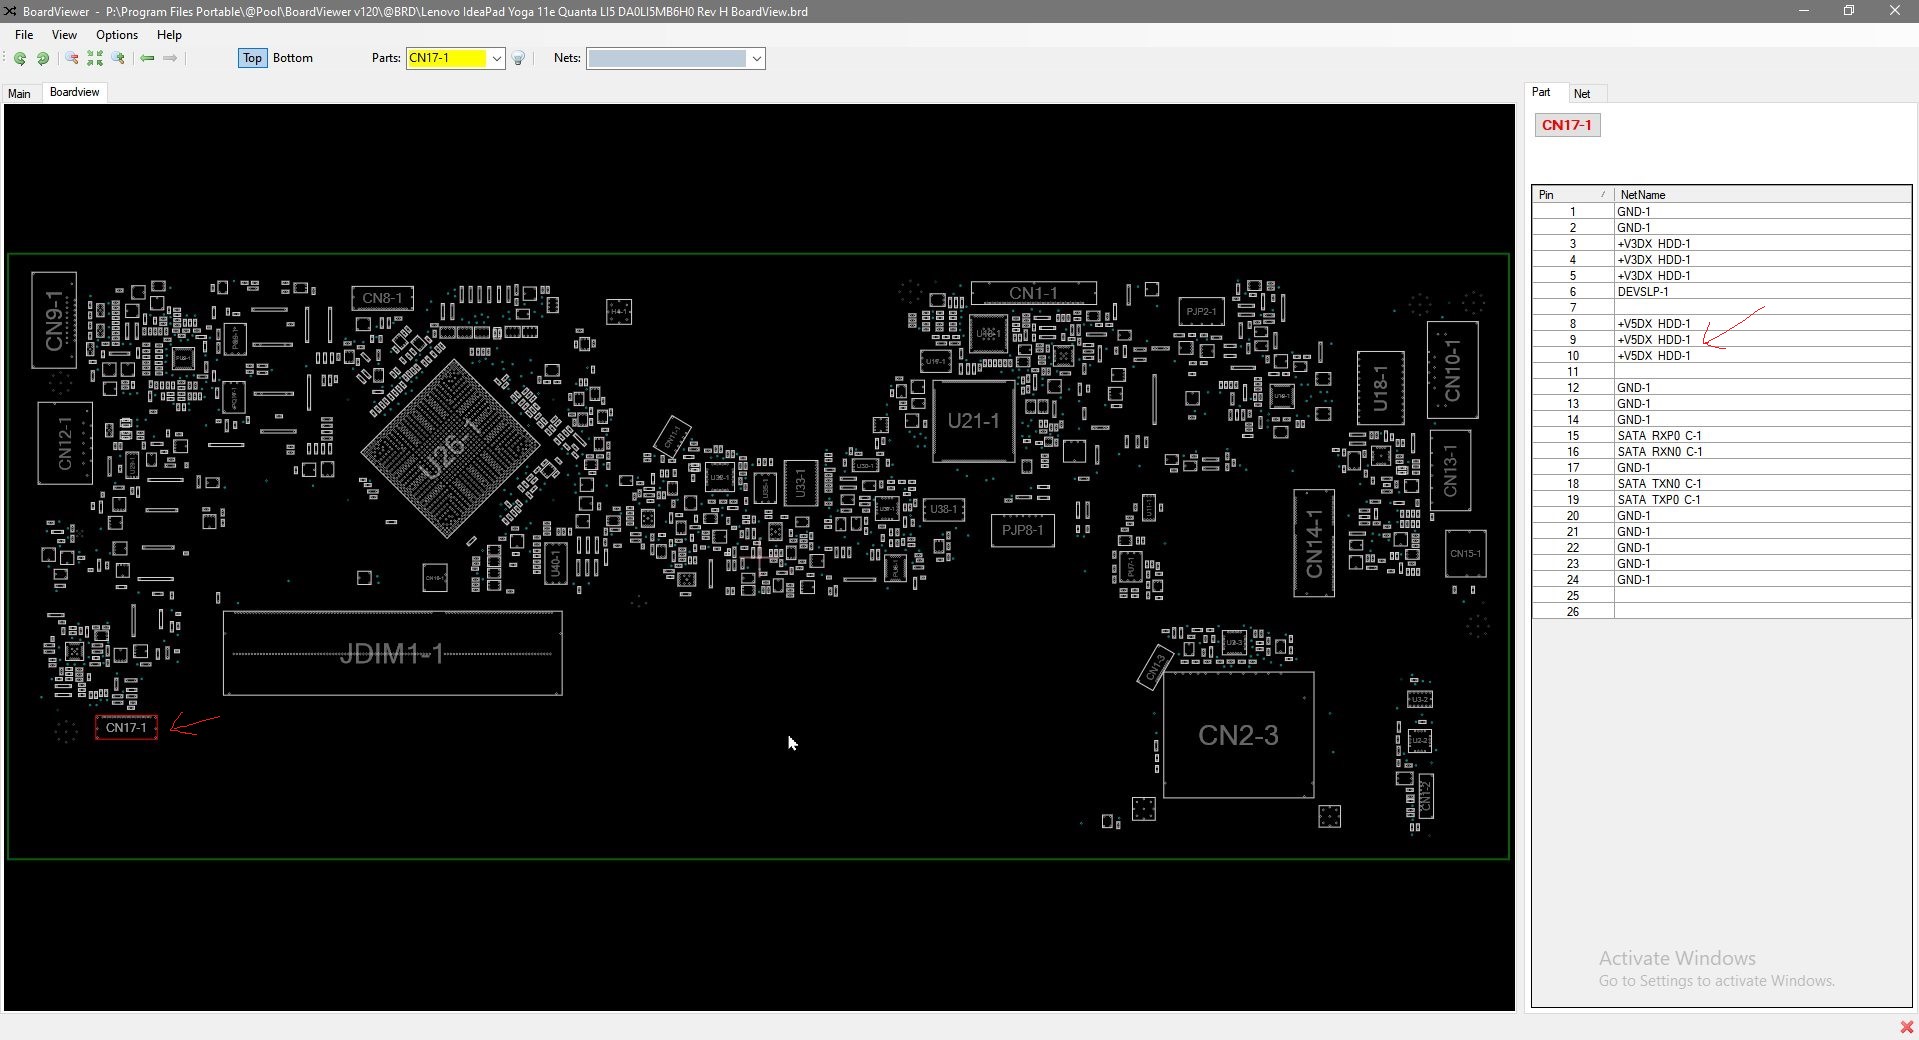Select the CN17-1 connector on the board

pyautogui.click(x=126, y=727)
